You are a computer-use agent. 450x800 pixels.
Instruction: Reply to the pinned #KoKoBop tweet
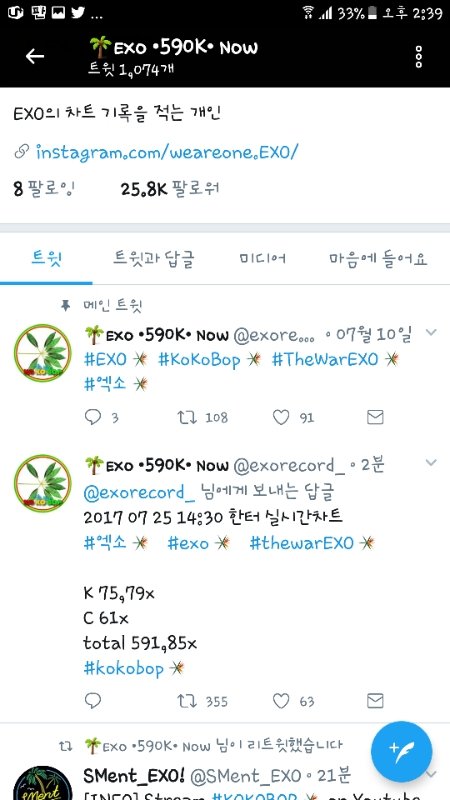[x=93, y=417]
